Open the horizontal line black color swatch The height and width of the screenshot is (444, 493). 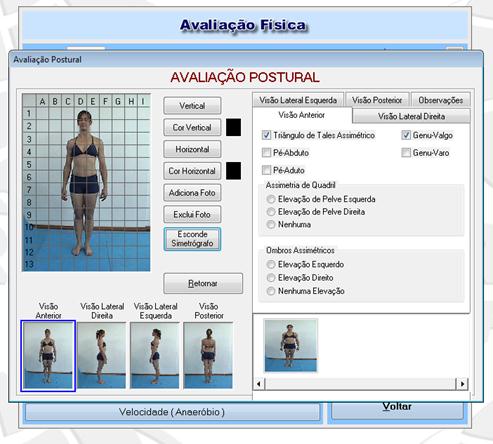coord(233,171)
